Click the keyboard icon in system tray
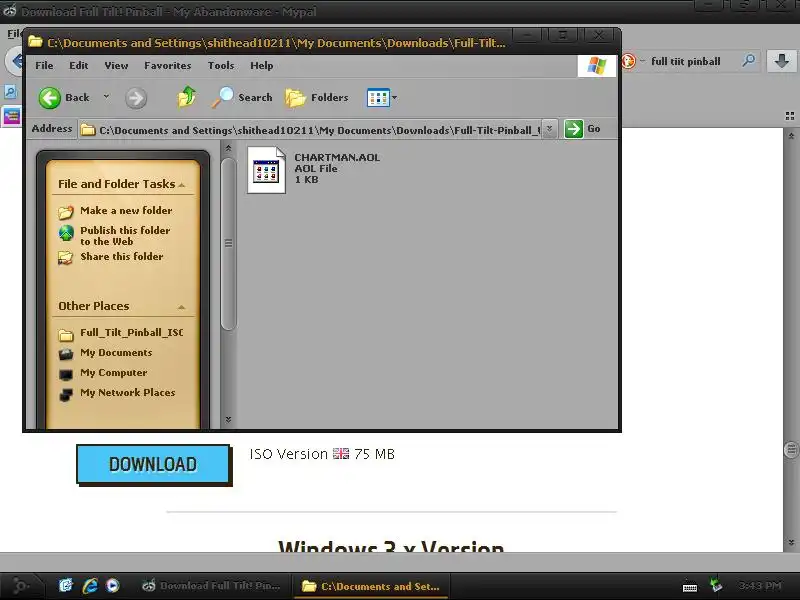800x600 pixels. pos(690,587)
